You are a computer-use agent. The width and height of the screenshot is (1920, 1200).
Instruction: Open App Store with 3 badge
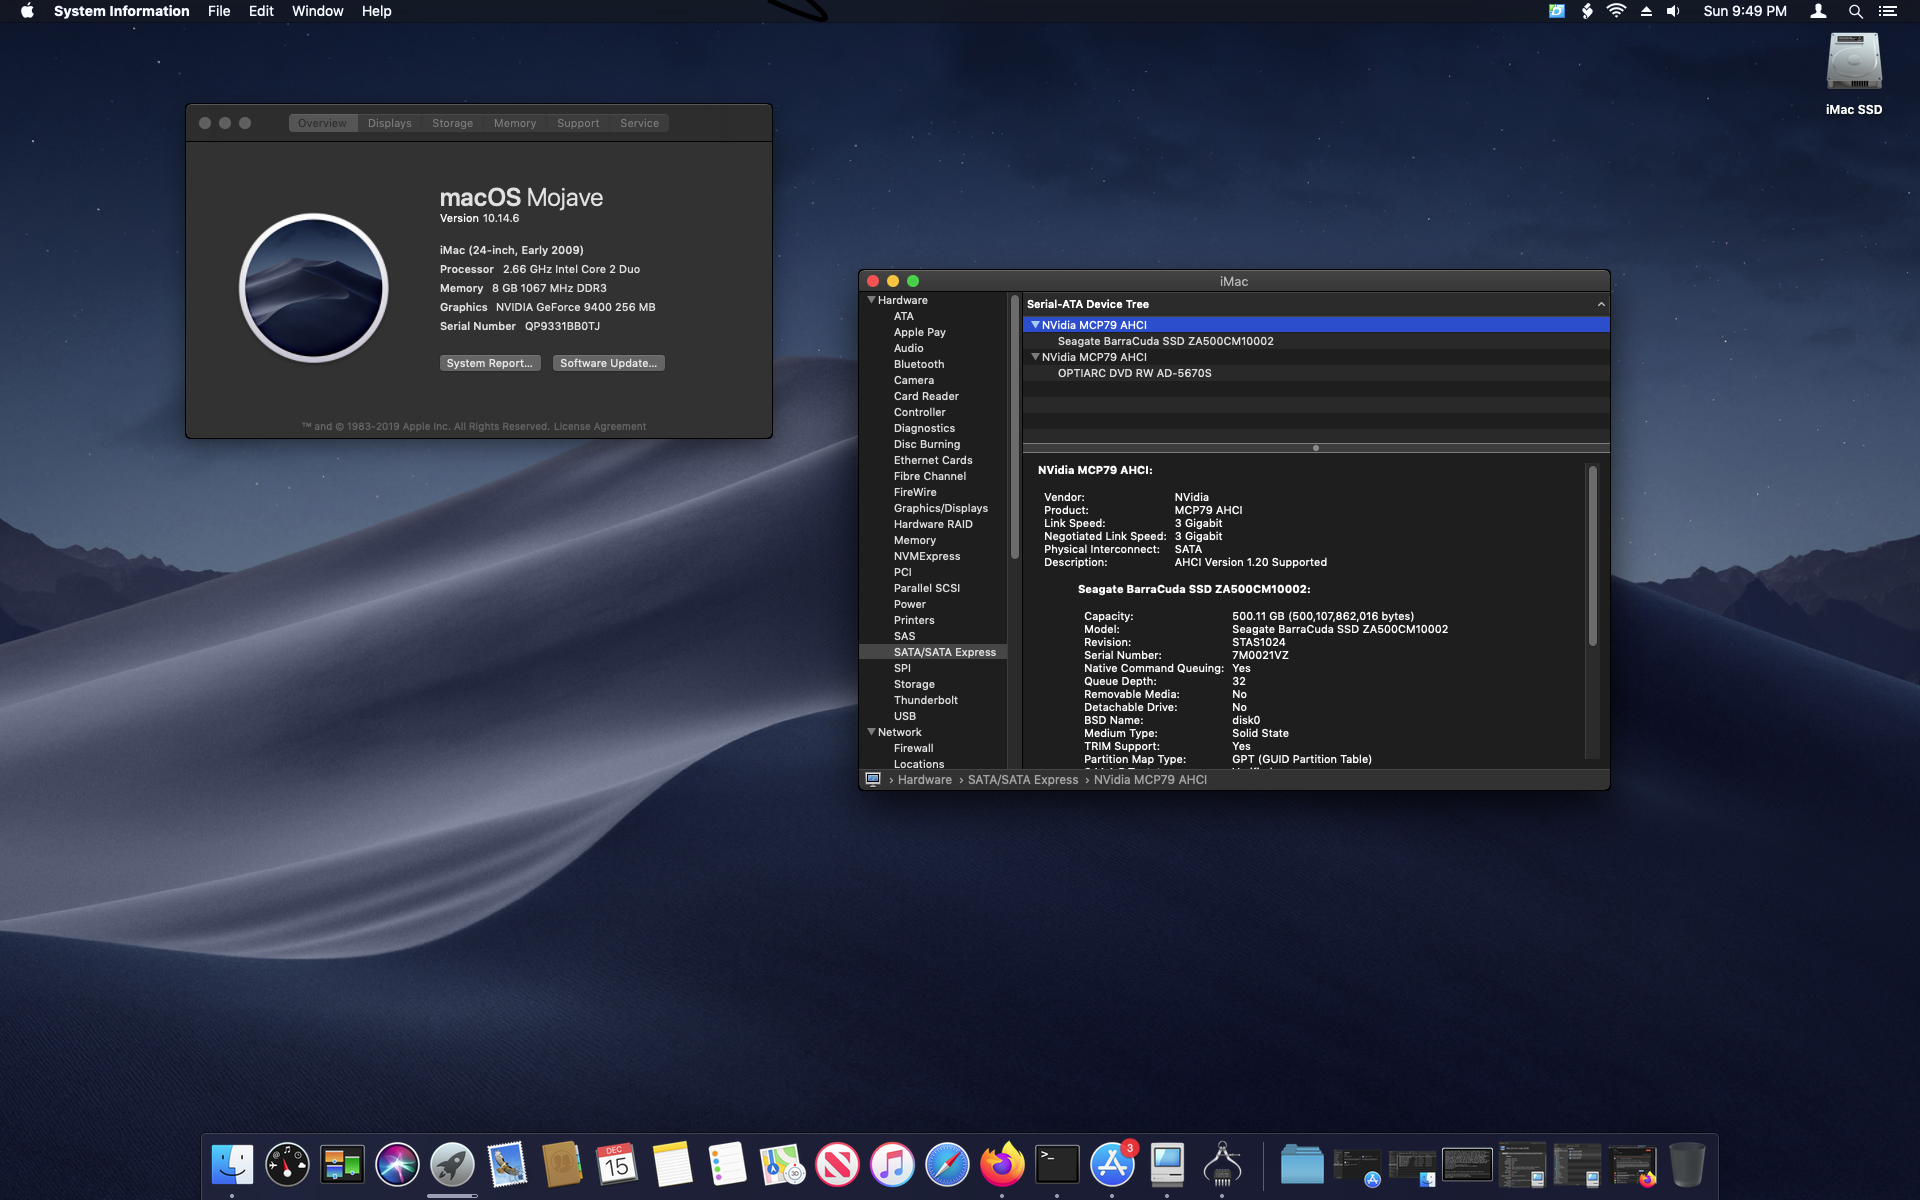1112,1165
